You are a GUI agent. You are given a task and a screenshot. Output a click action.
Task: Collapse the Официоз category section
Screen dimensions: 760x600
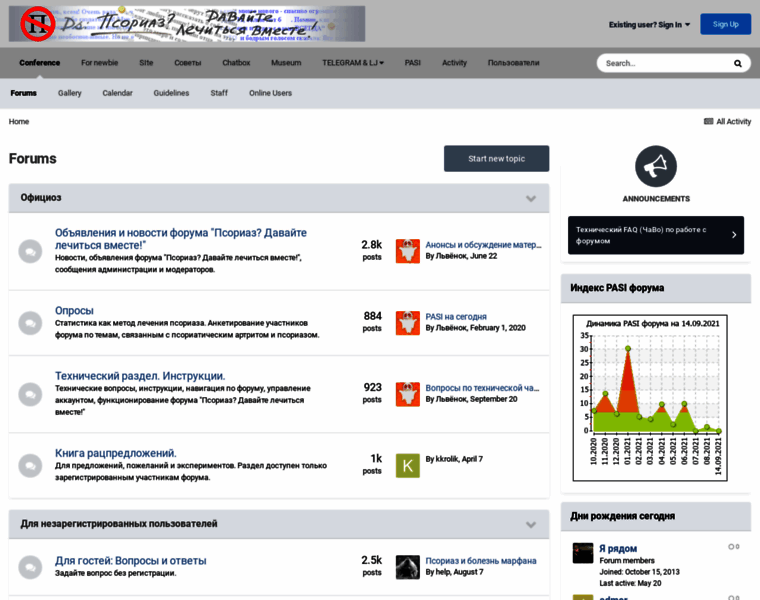coord(531,198)
